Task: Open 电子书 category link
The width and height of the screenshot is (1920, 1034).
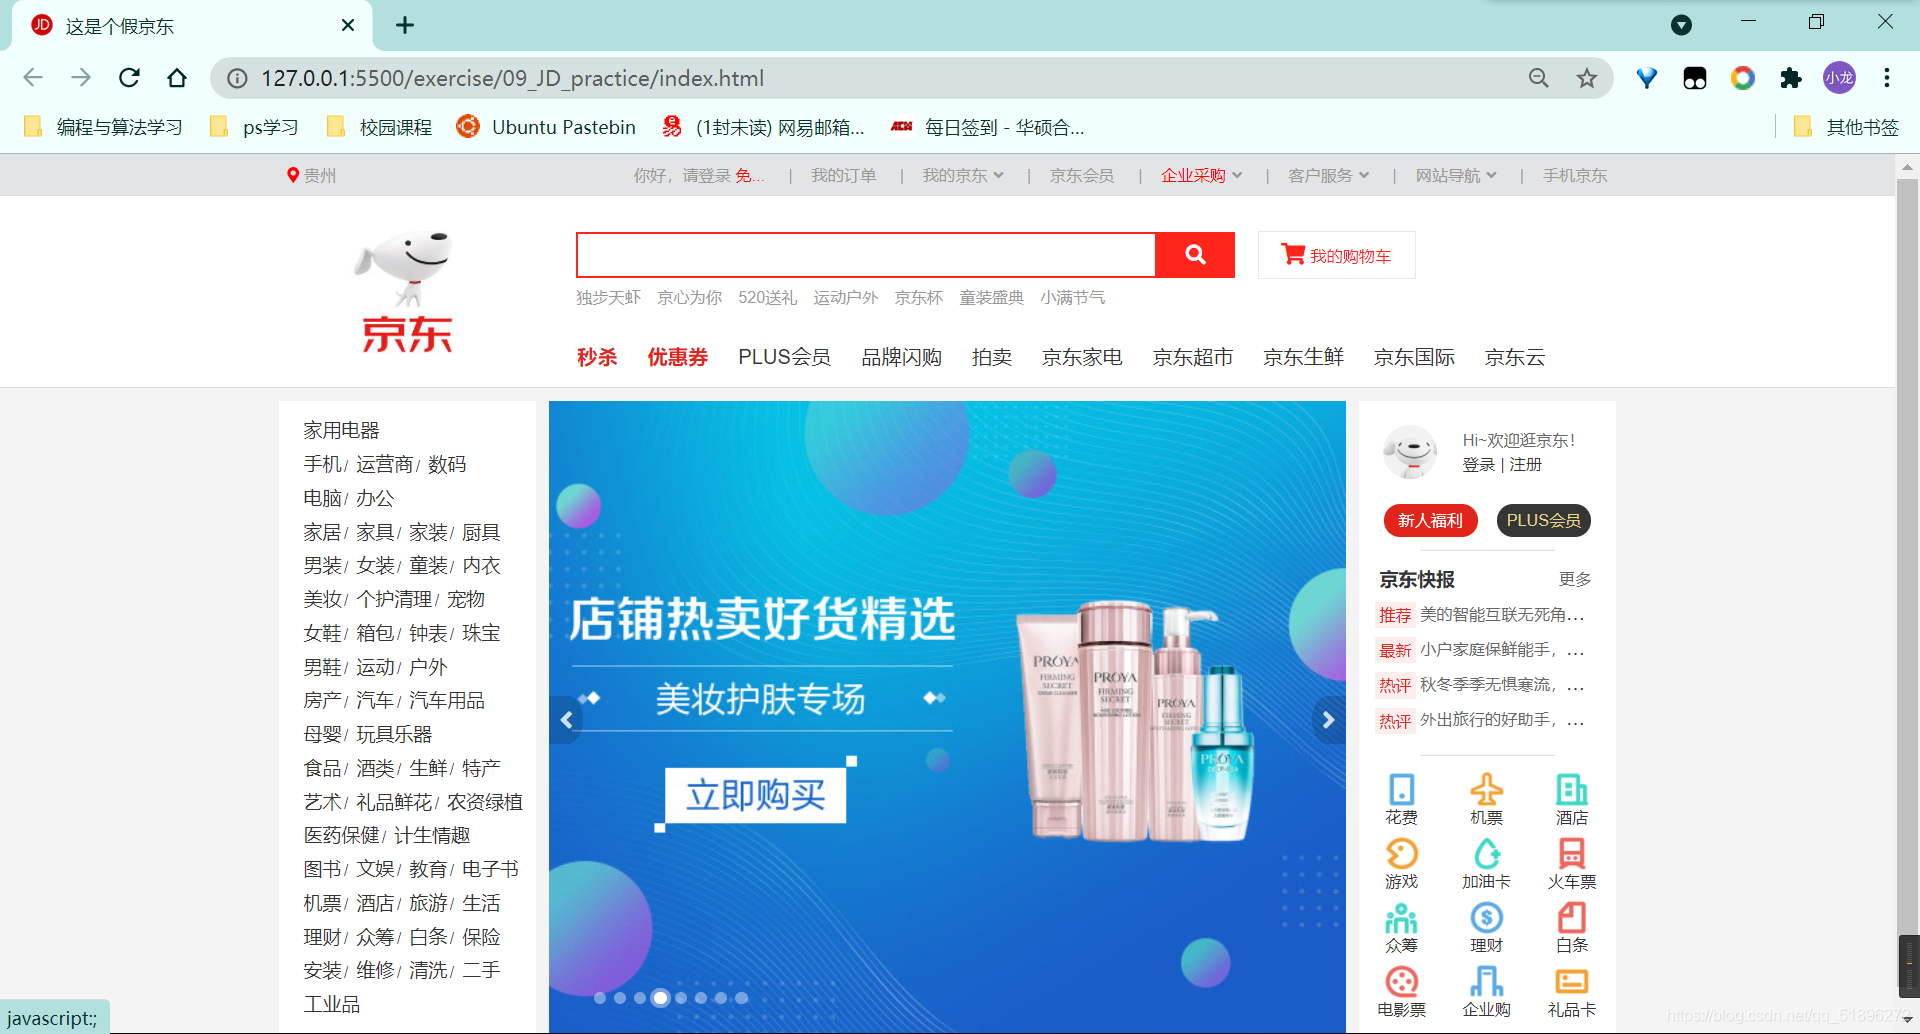Action: (x=490, y=869)
